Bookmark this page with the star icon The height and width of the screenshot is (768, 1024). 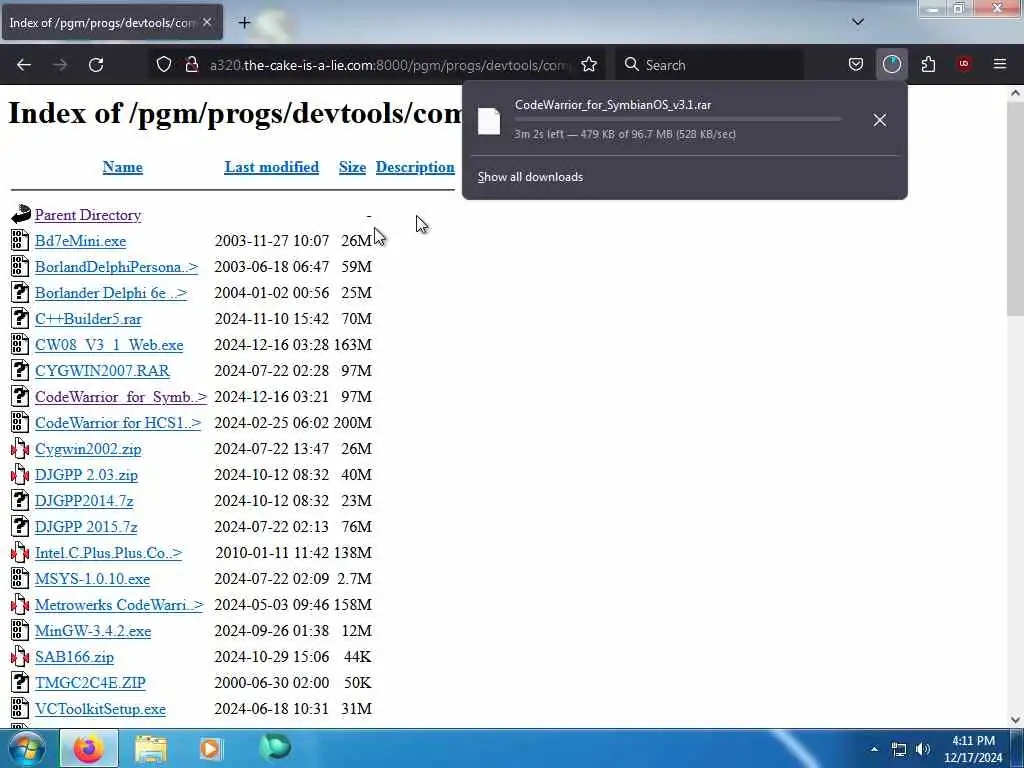click(x=589, y=65)
